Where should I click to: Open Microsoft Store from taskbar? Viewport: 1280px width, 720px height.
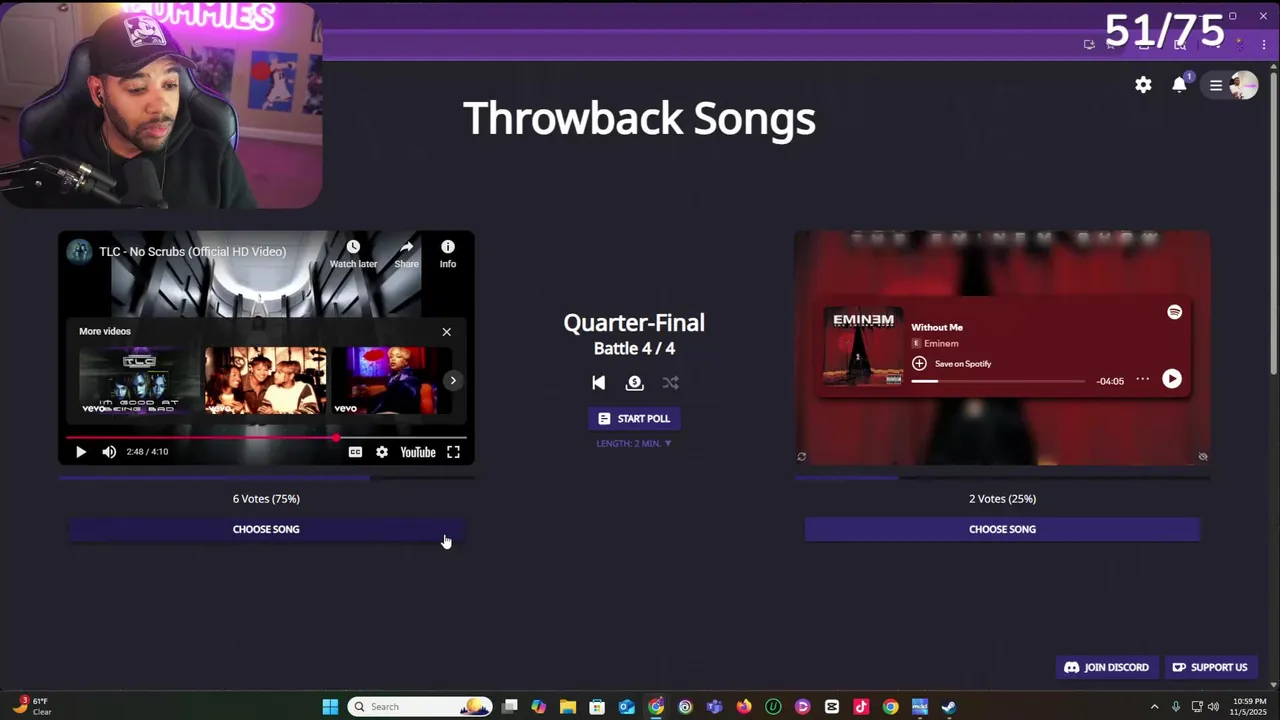click(x=597, y=707)
